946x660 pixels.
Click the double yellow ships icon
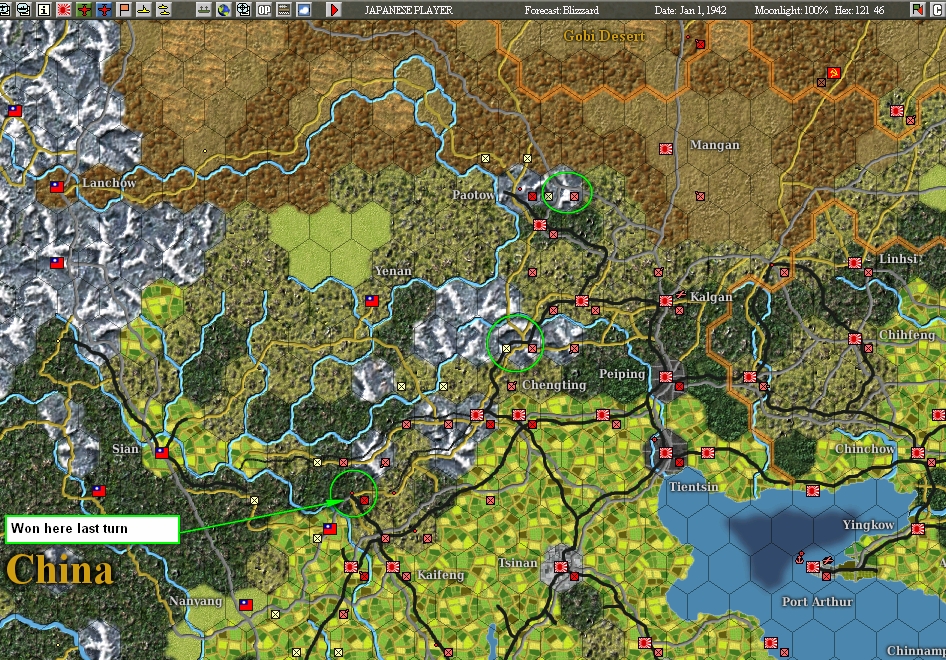[163, 10]
